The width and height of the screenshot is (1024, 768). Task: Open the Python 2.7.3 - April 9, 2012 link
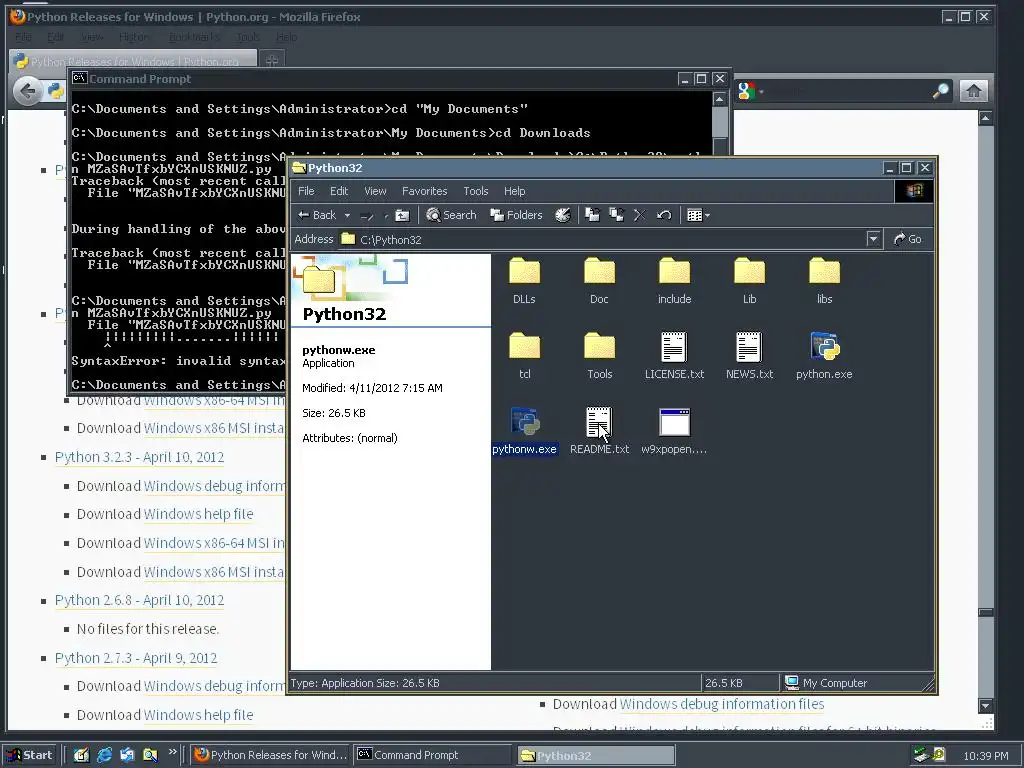point(136,658)
